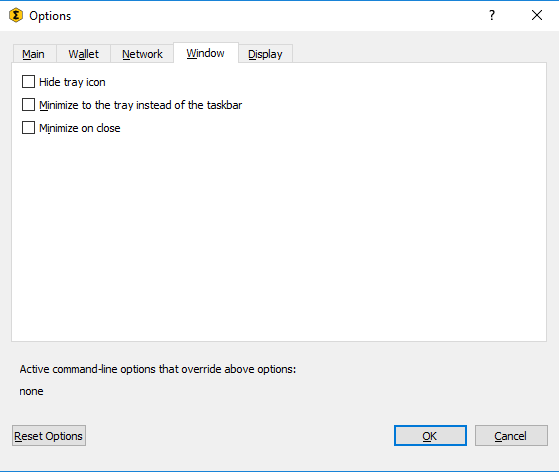Click the 'Minimize on close' label text
Screen dimensions: 559x472
80,128
